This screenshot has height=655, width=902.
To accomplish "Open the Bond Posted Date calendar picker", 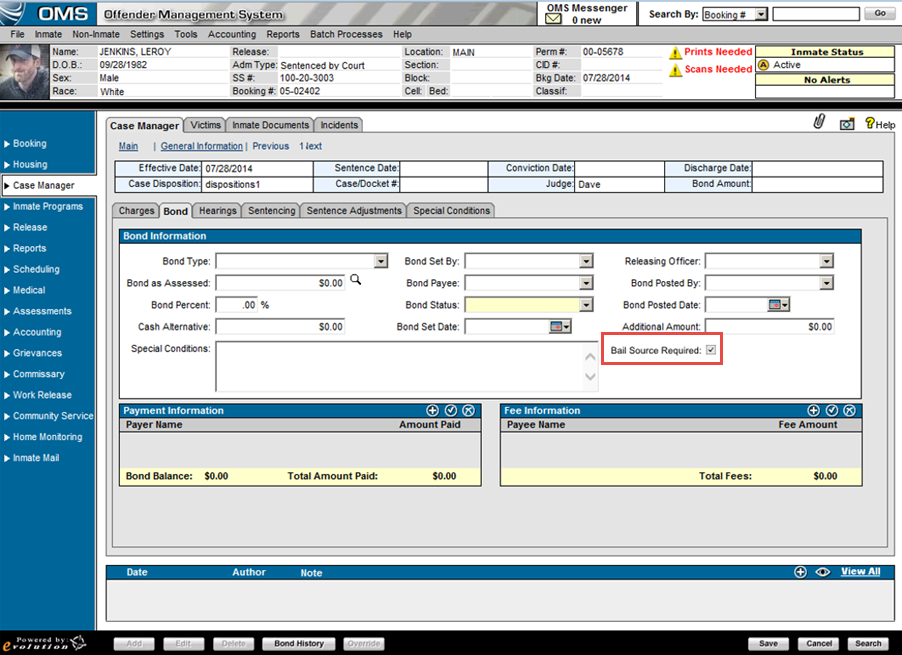I will [x=778, y=304].
